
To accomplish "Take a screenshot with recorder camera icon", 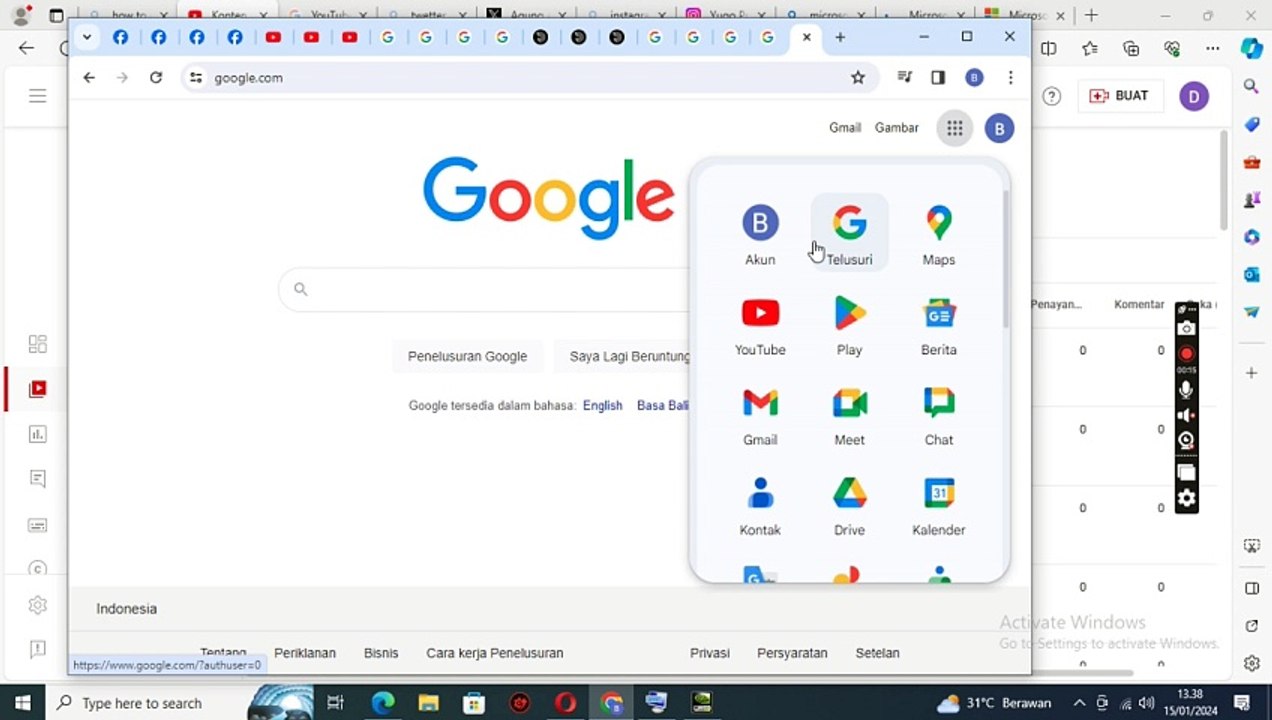I will point(1186,329).
